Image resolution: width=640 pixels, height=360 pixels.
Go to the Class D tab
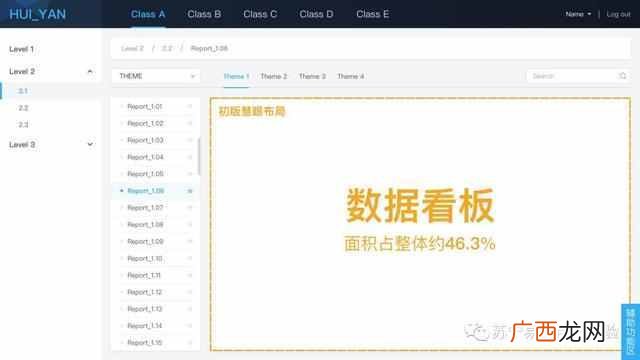[316, 14]
